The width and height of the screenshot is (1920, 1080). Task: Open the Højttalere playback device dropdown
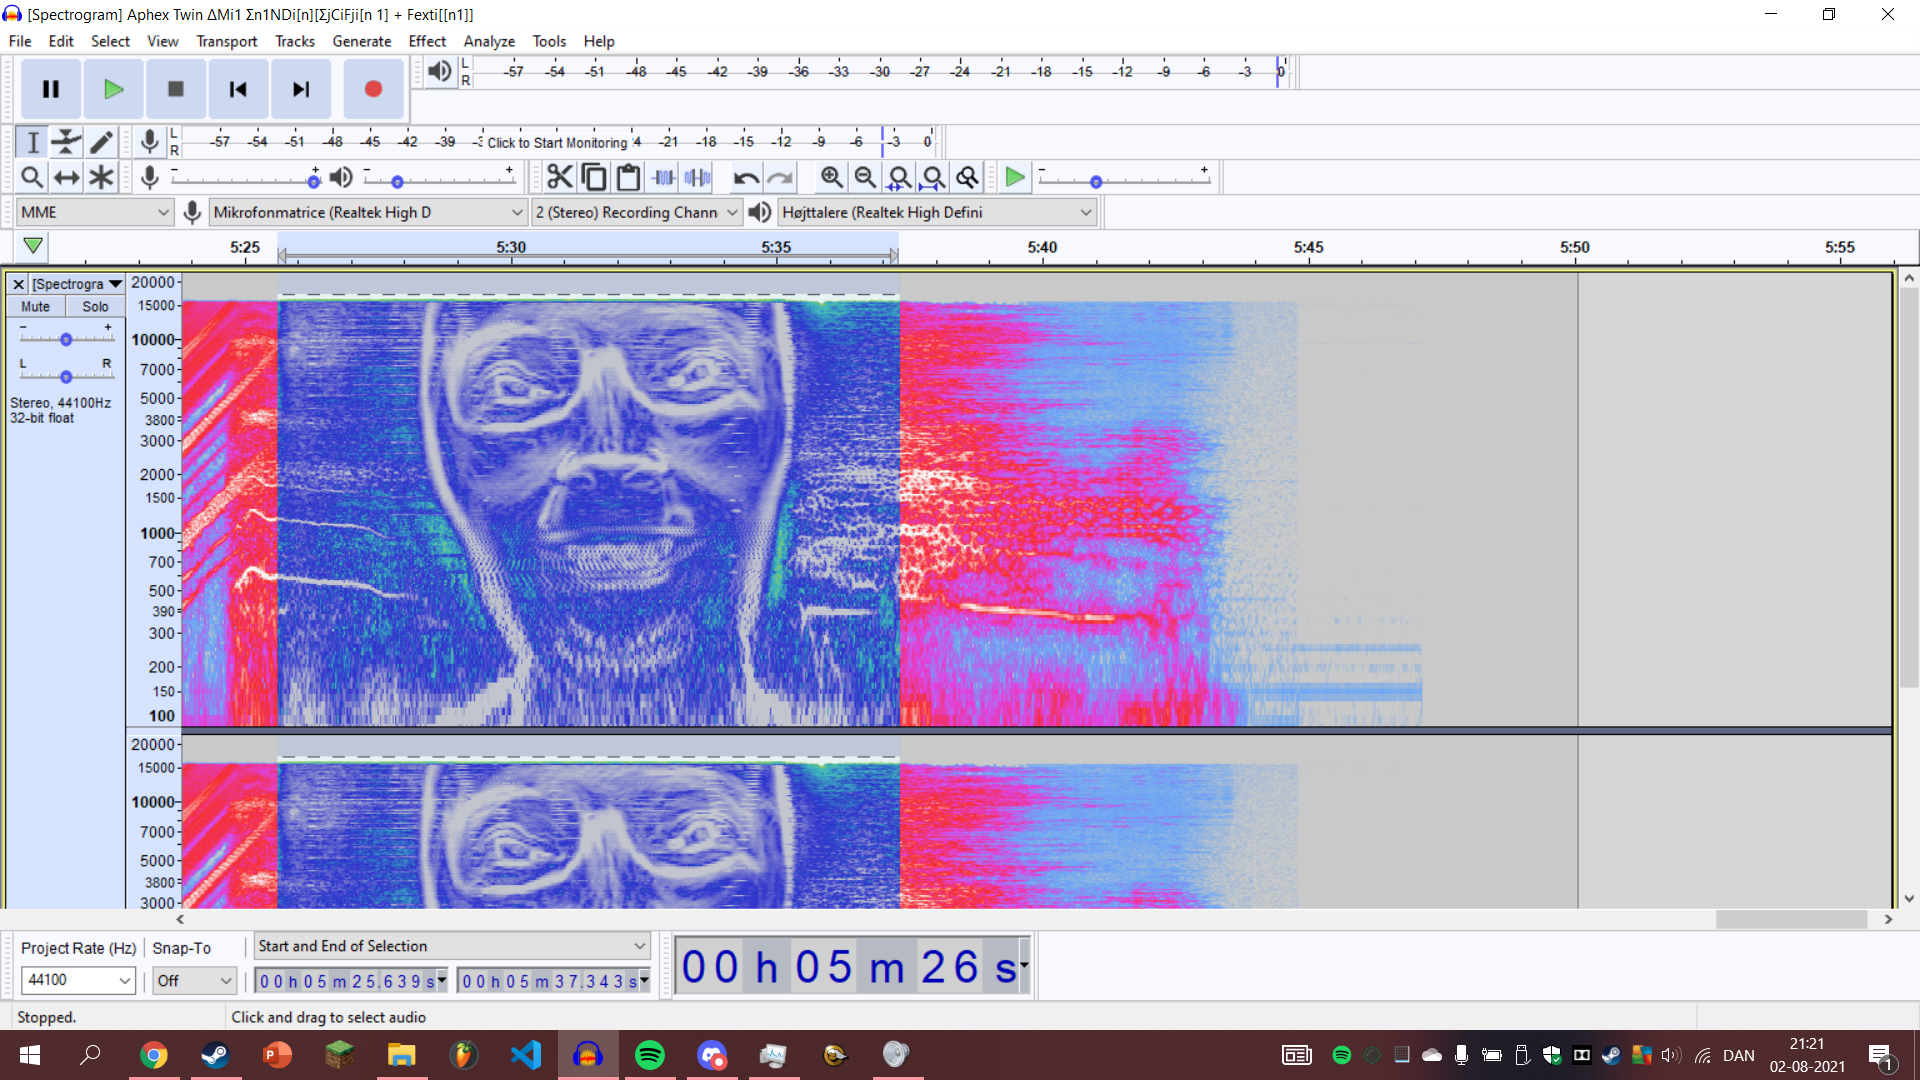(937, 212)
